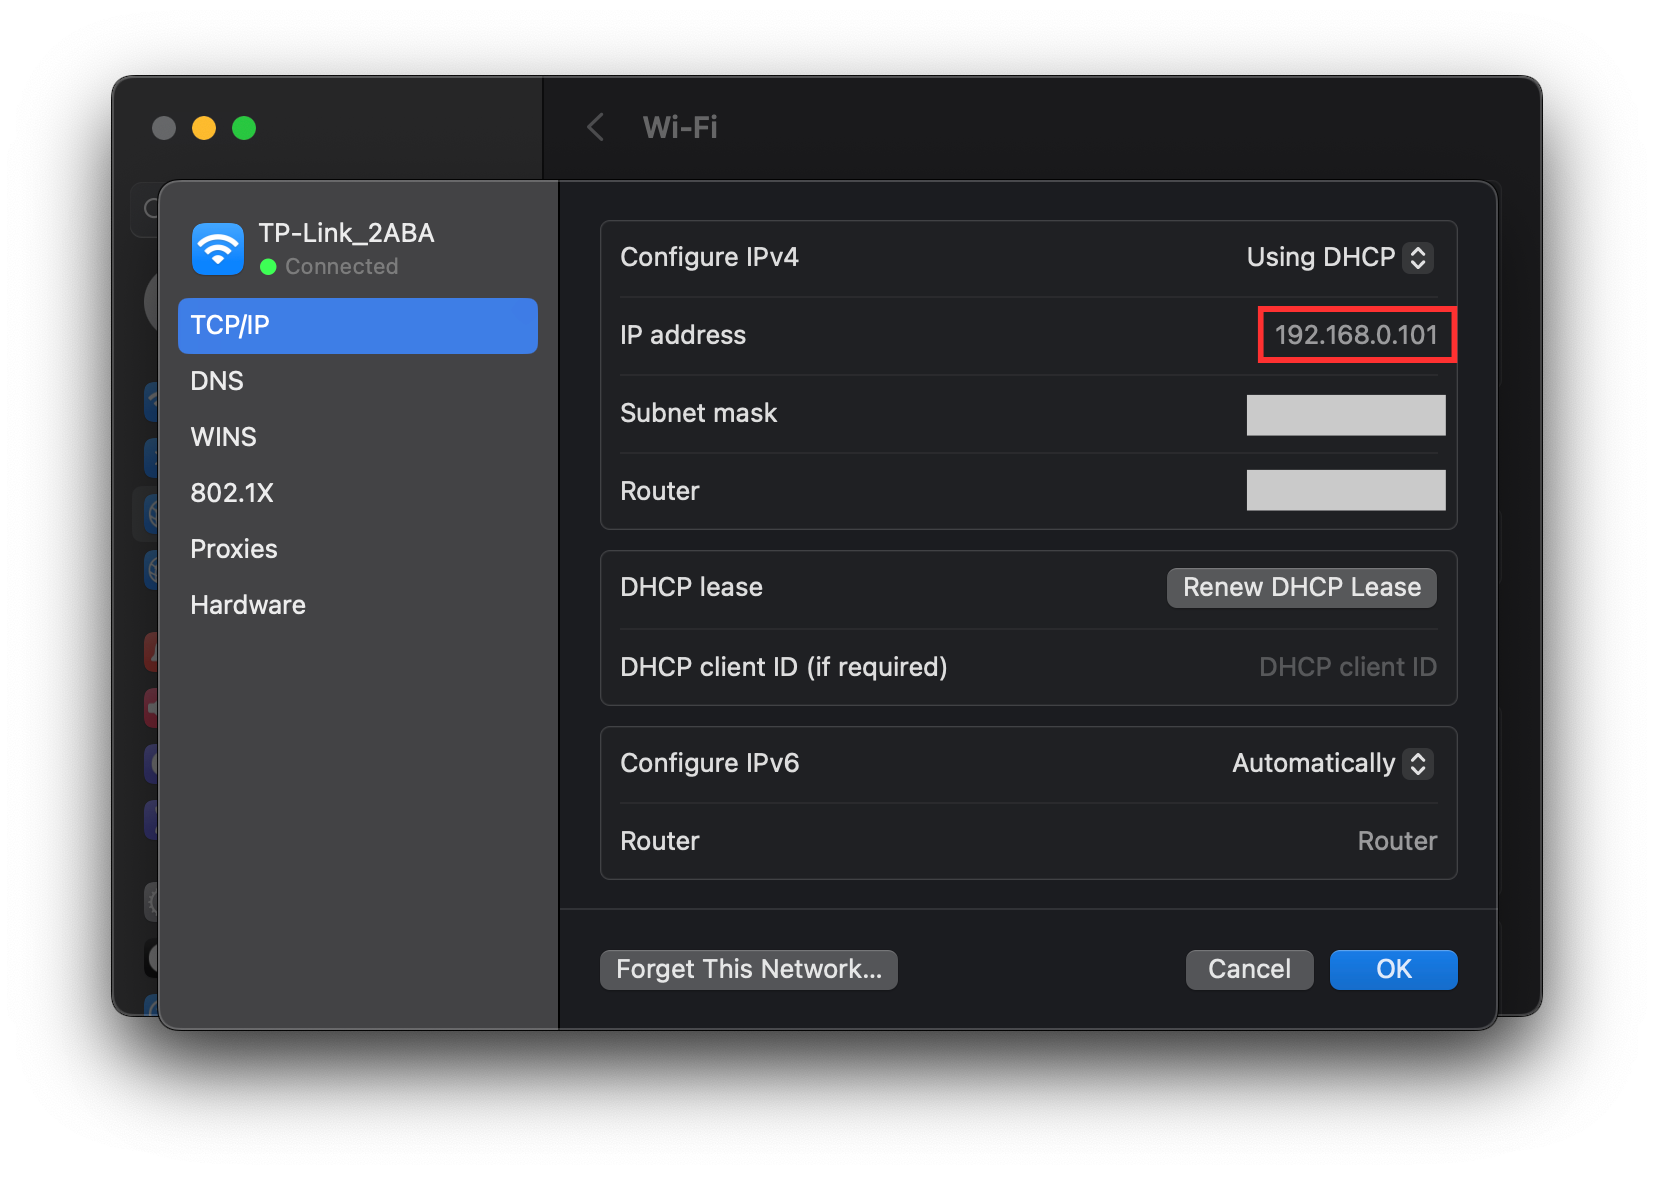Open the 802.1X settings tab
Image resolution: width=1654 pixels, height=1178 pixels.
click(x=232, y=493)
